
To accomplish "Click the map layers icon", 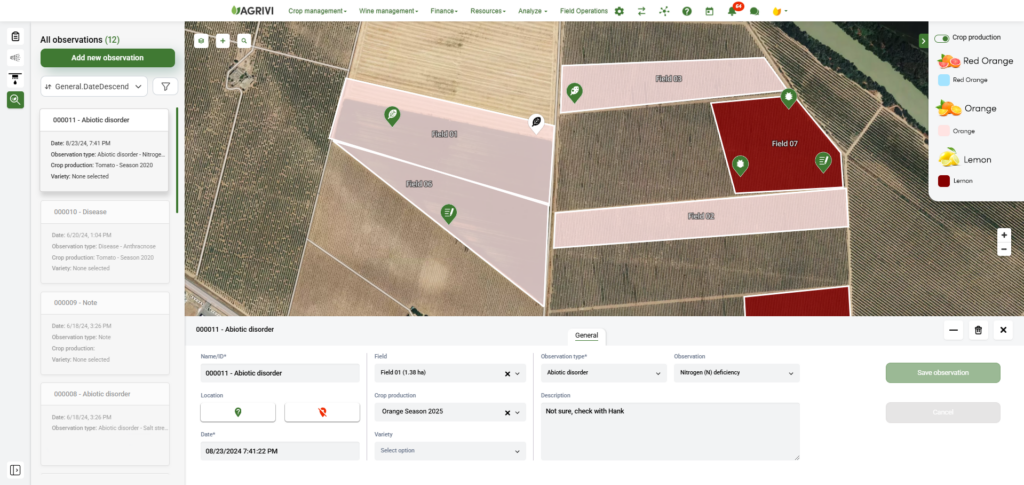I will 201,41.
